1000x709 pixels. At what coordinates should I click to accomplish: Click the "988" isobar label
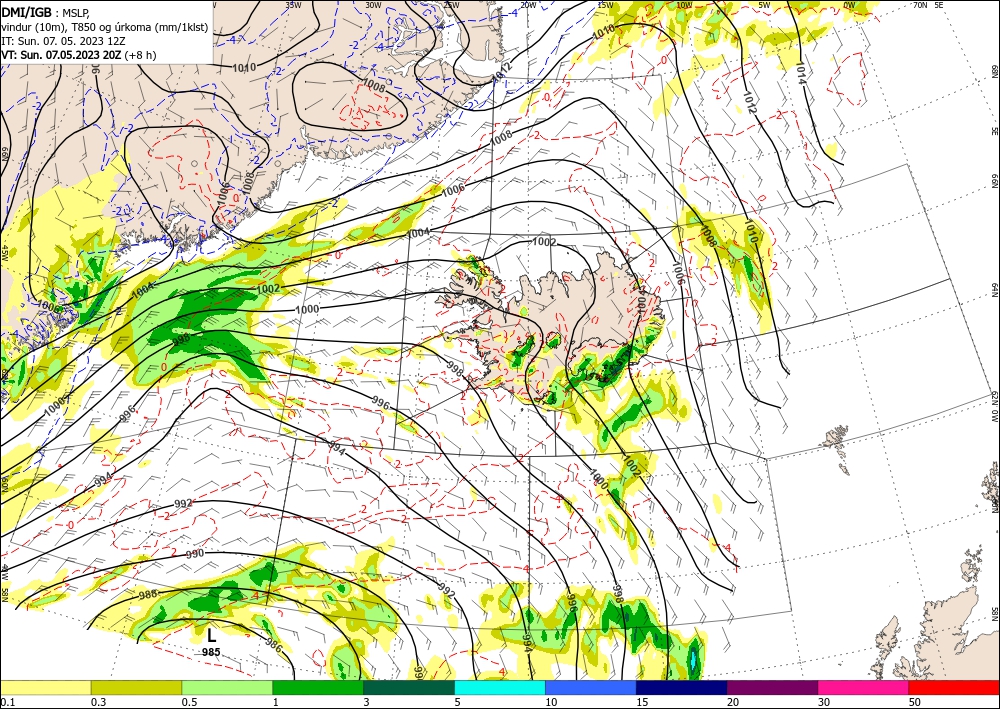(148, 595)
